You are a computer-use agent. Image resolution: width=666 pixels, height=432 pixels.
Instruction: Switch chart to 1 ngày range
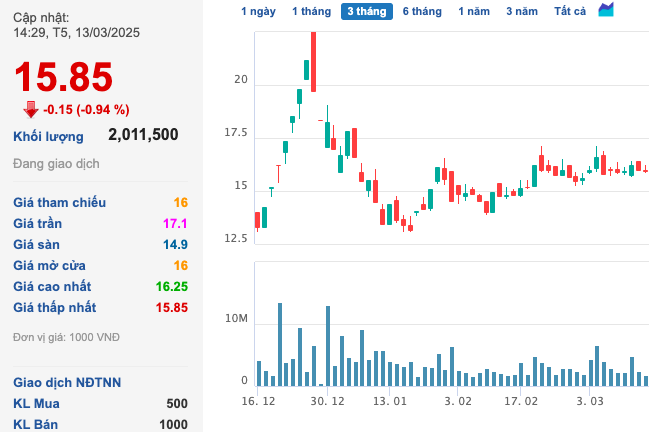tap(258, 11)
